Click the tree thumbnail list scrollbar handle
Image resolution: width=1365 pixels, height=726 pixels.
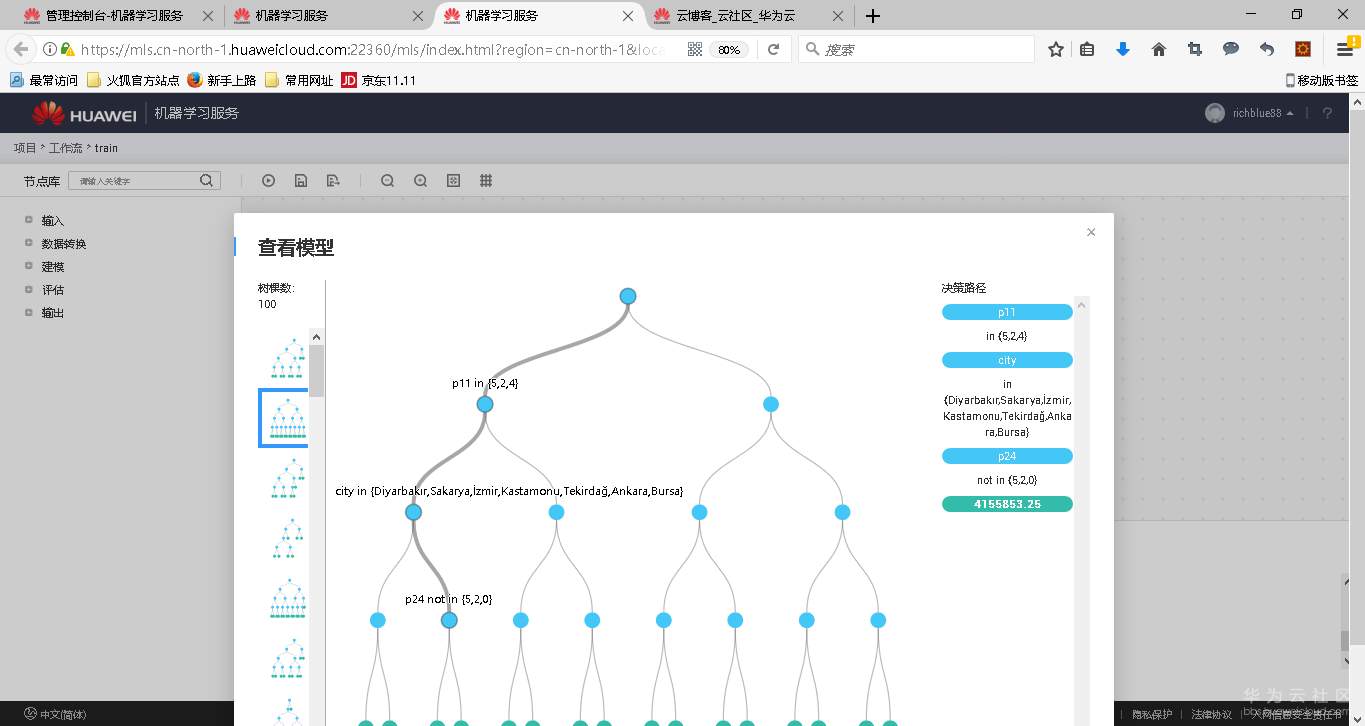pyautogui.click(x=316, y=371)
